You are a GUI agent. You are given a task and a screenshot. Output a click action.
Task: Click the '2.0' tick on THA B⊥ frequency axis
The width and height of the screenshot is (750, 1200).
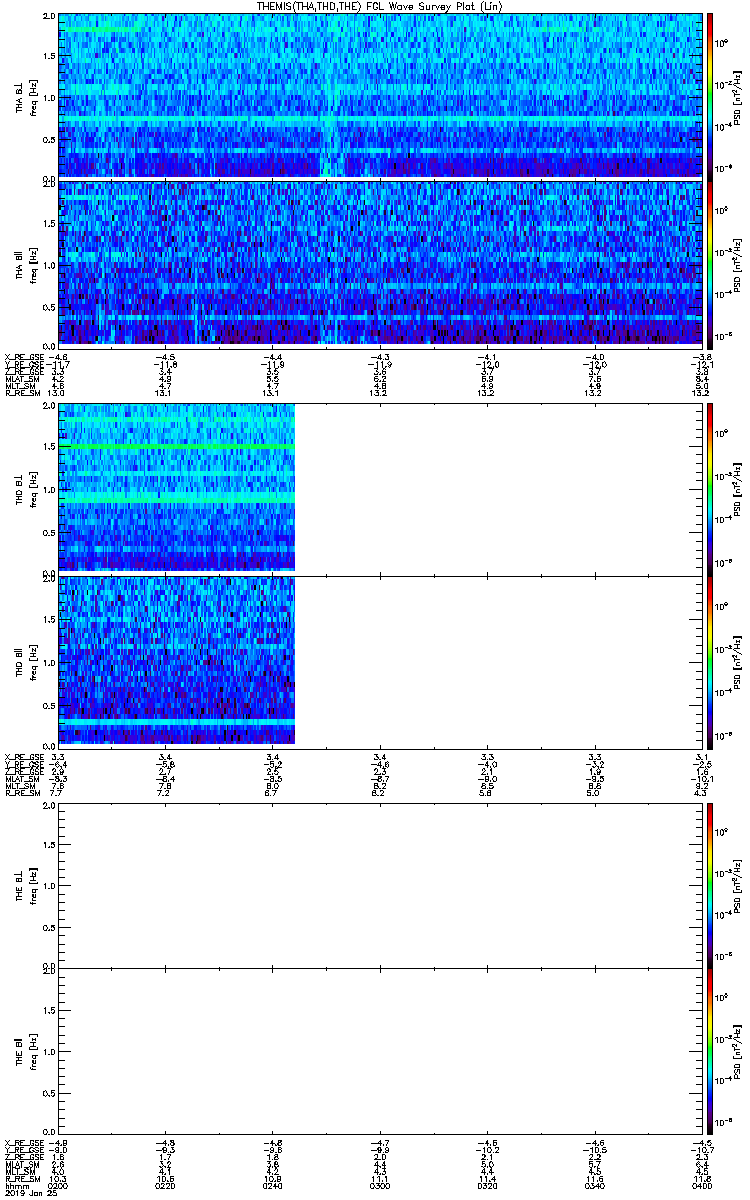50,18
